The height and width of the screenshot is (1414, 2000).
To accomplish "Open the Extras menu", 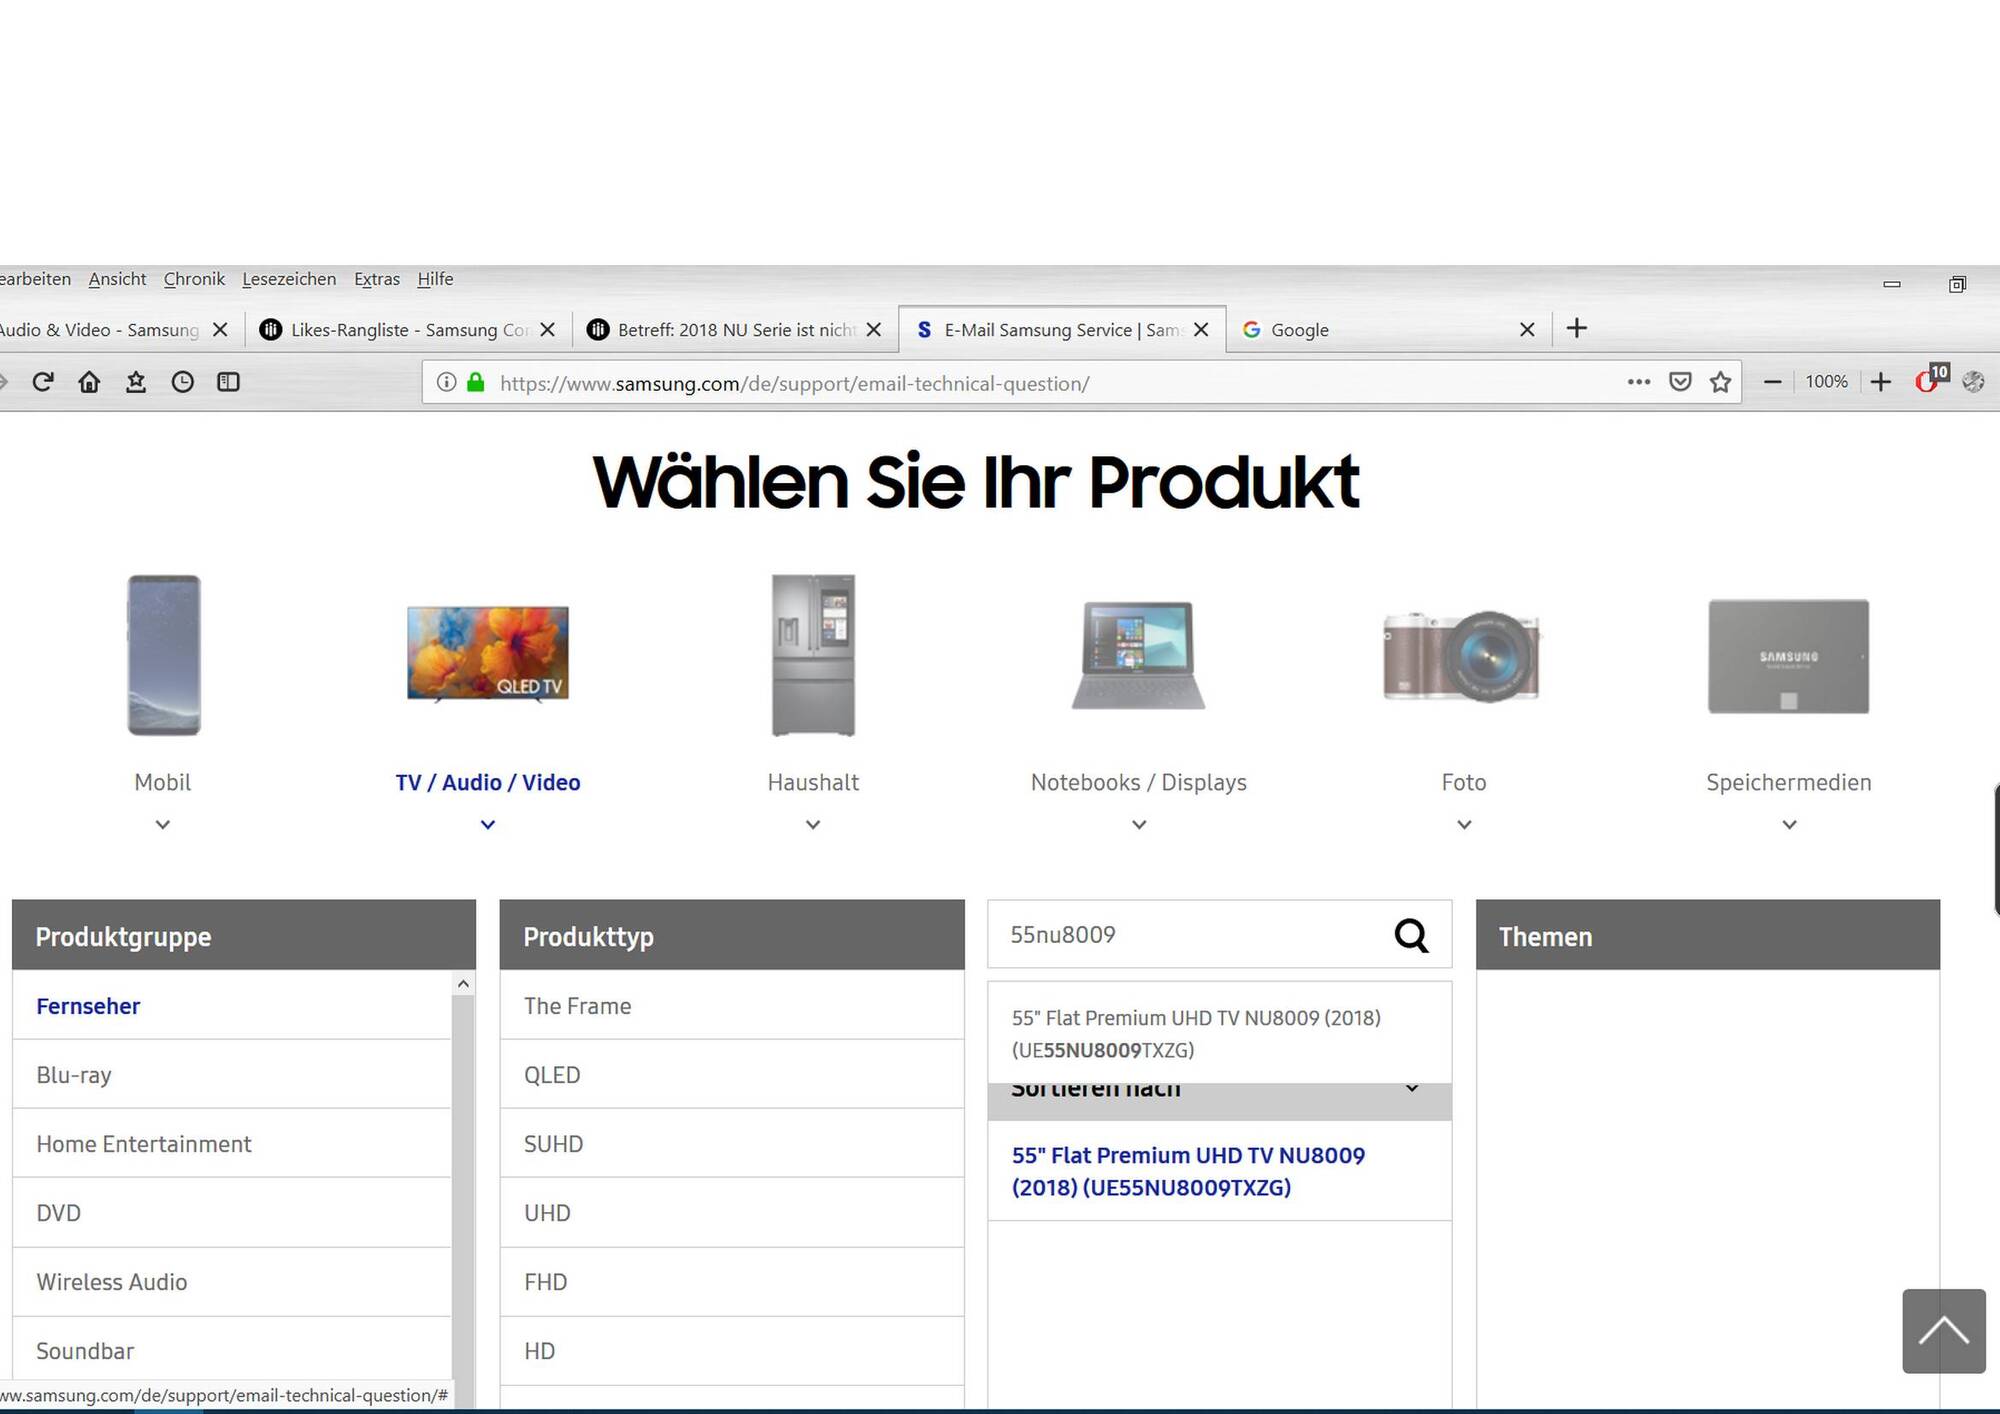I will tap(377, 279).
